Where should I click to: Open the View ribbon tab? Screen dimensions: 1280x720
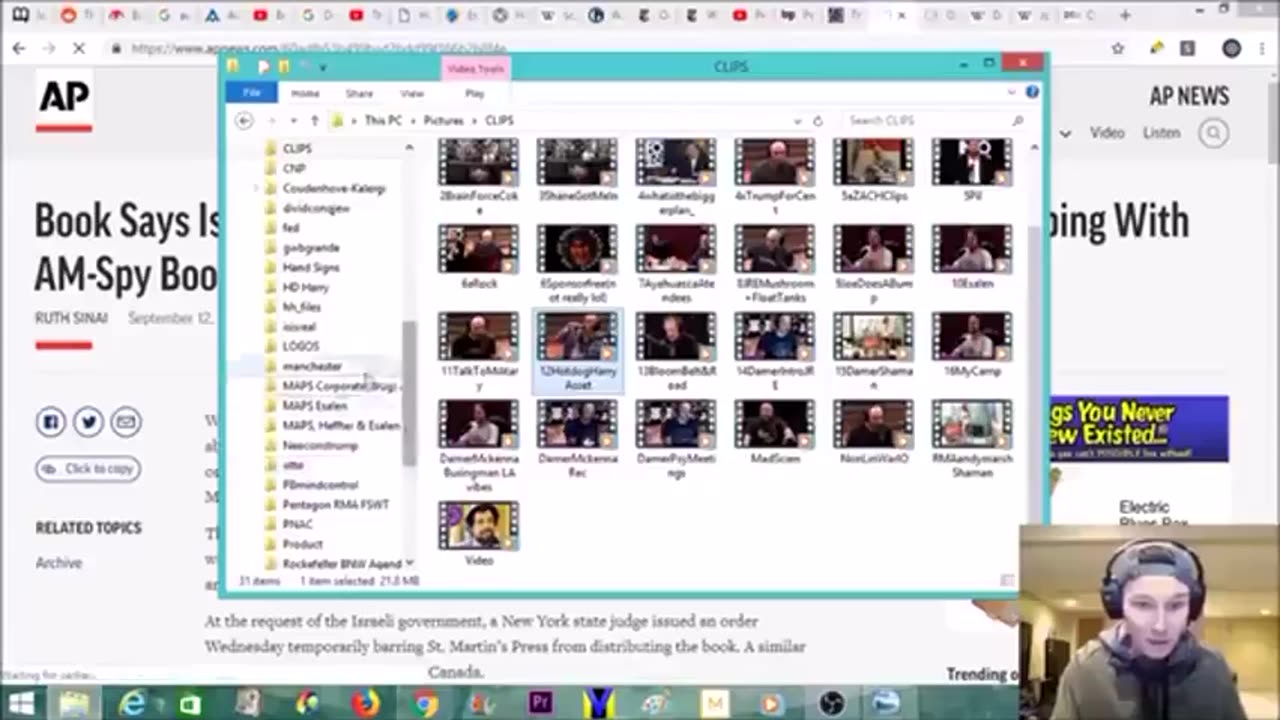412,93
